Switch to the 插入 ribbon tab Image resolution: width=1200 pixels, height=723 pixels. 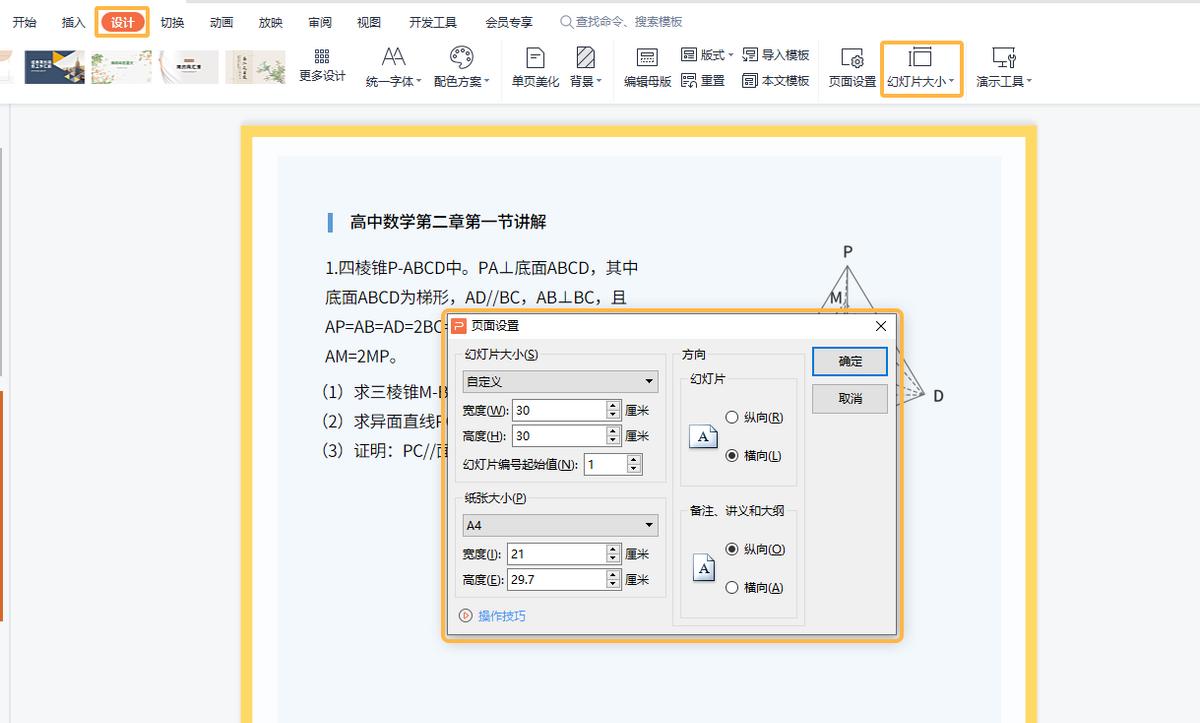coord(71,21)
